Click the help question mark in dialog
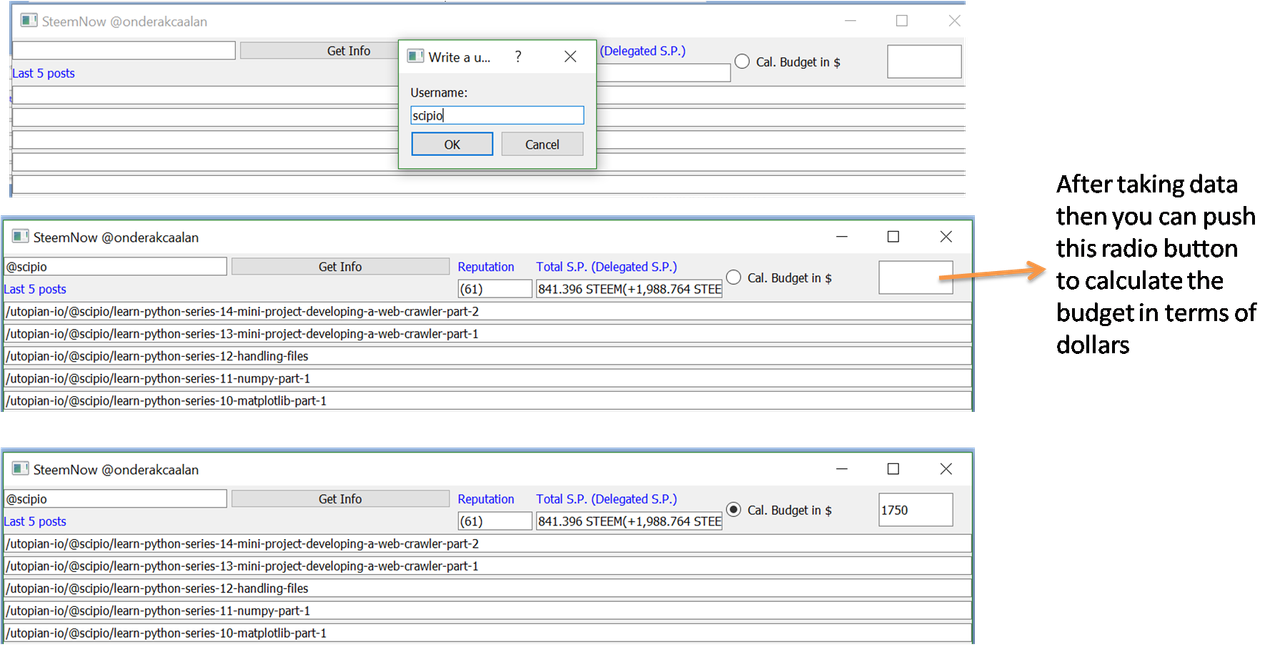The image size is (1280, 645). click(x=517, y=57)
